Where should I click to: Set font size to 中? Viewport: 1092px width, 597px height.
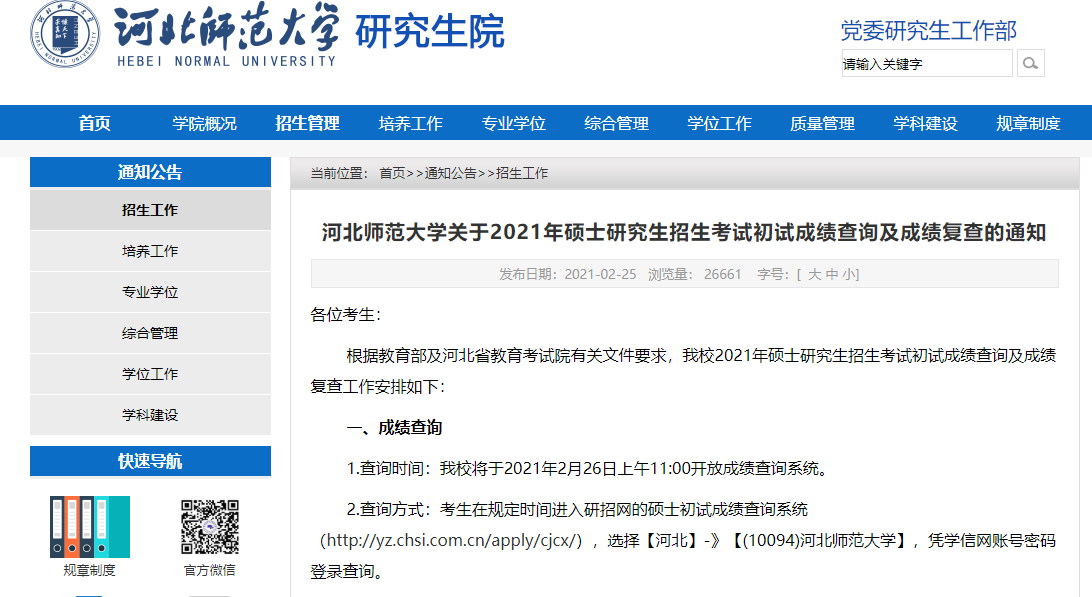(x=831, y=274)
